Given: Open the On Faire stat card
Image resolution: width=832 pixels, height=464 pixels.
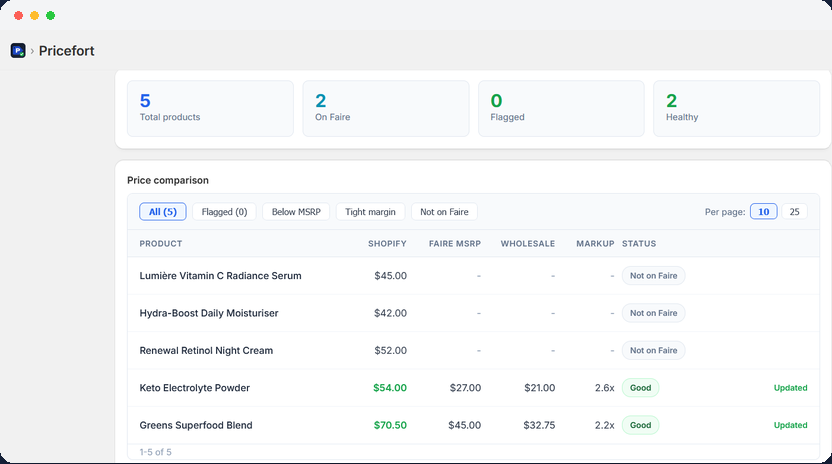Looking at the screenshot, I should (386, 108).
